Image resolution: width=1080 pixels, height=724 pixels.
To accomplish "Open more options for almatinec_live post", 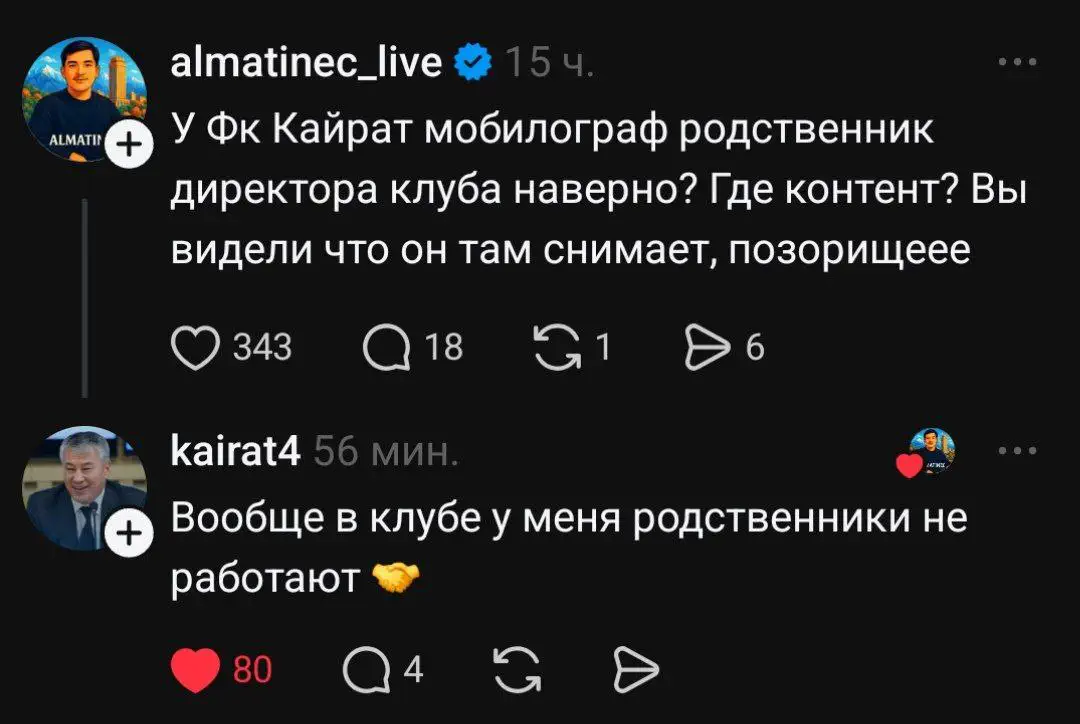I will (x=1017, y=62).
